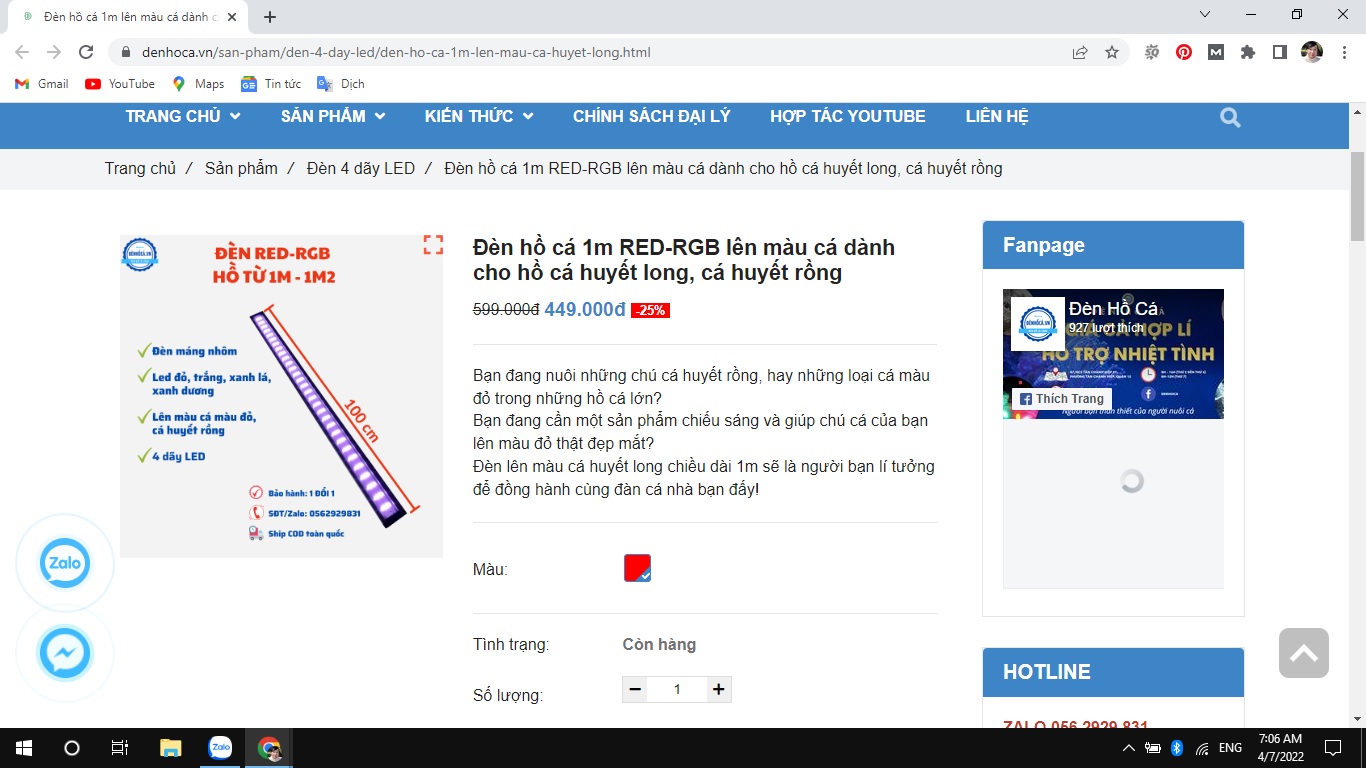Click the share page icon in address bar
Image resolution: width=1366 pixels, height=768 pixels.
click(x=1080, y=52)
